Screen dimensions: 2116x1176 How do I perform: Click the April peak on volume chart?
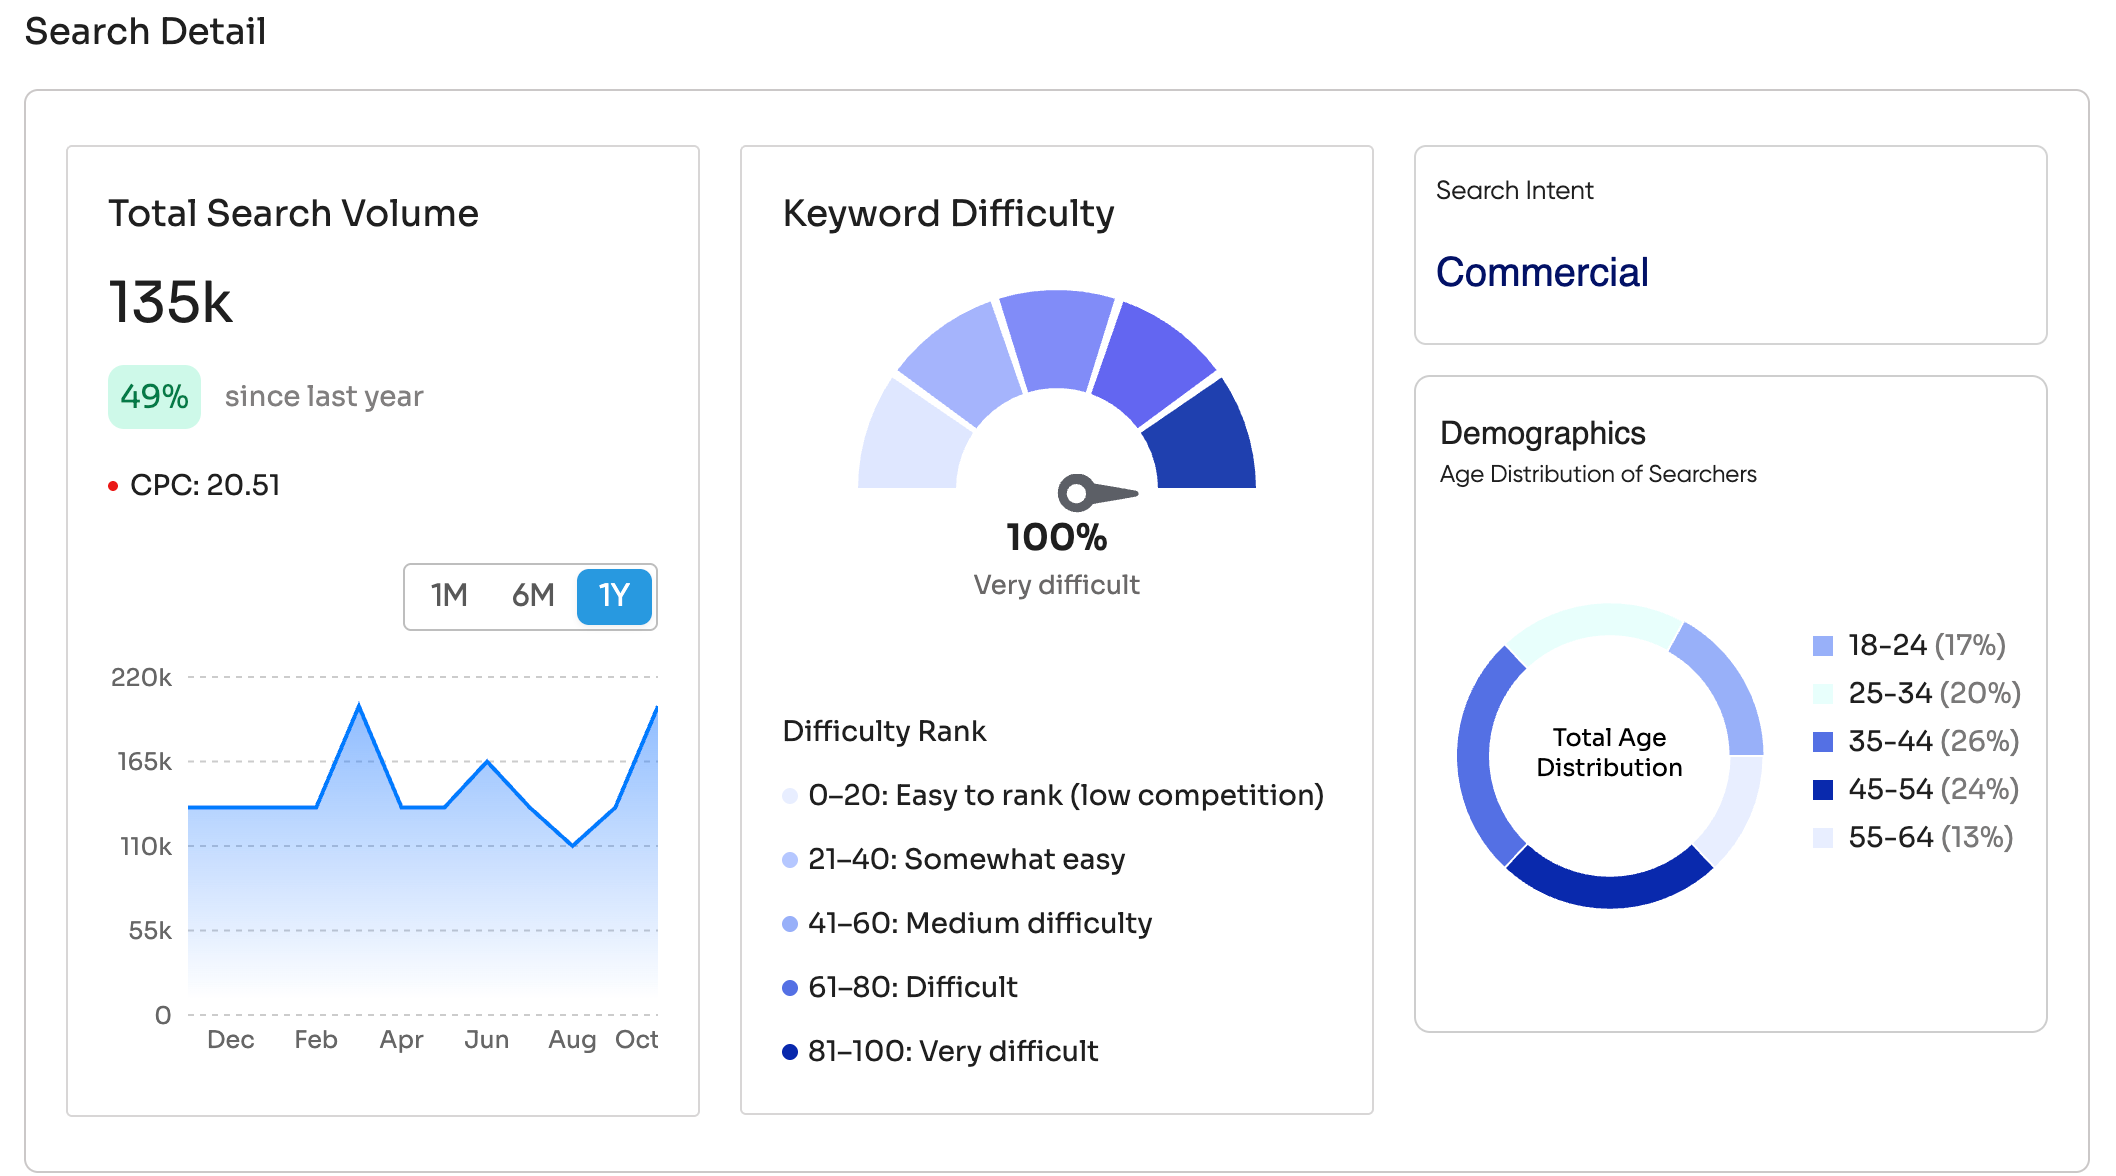click(x=359, y=706)
